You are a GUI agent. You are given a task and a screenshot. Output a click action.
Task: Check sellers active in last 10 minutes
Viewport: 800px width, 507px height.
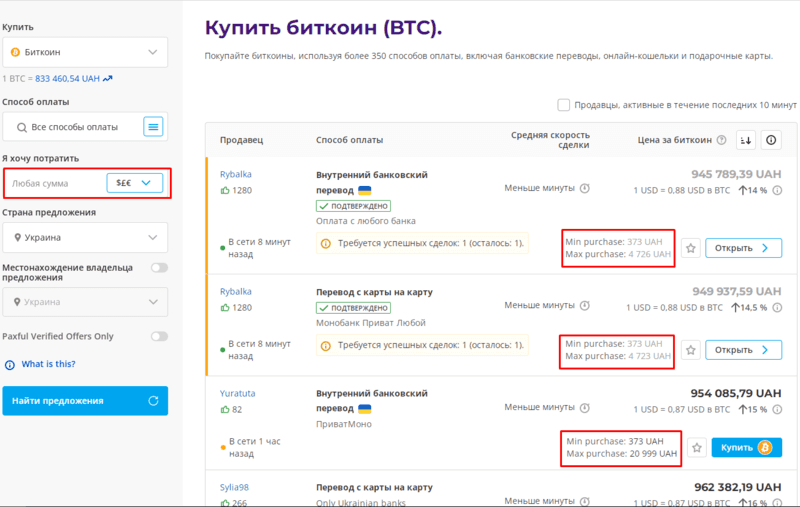pos(563,105)
